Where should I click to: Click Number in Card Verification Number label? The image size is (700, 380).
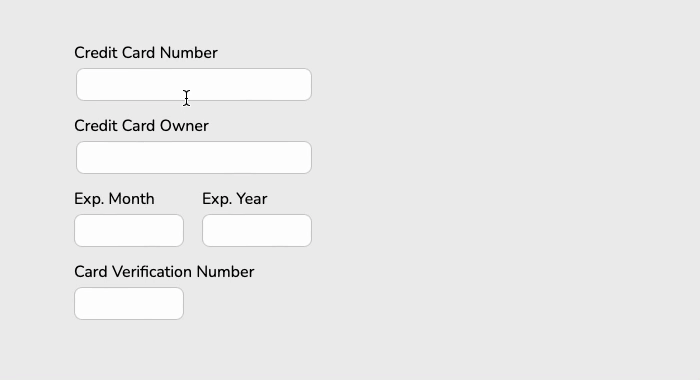225,272
